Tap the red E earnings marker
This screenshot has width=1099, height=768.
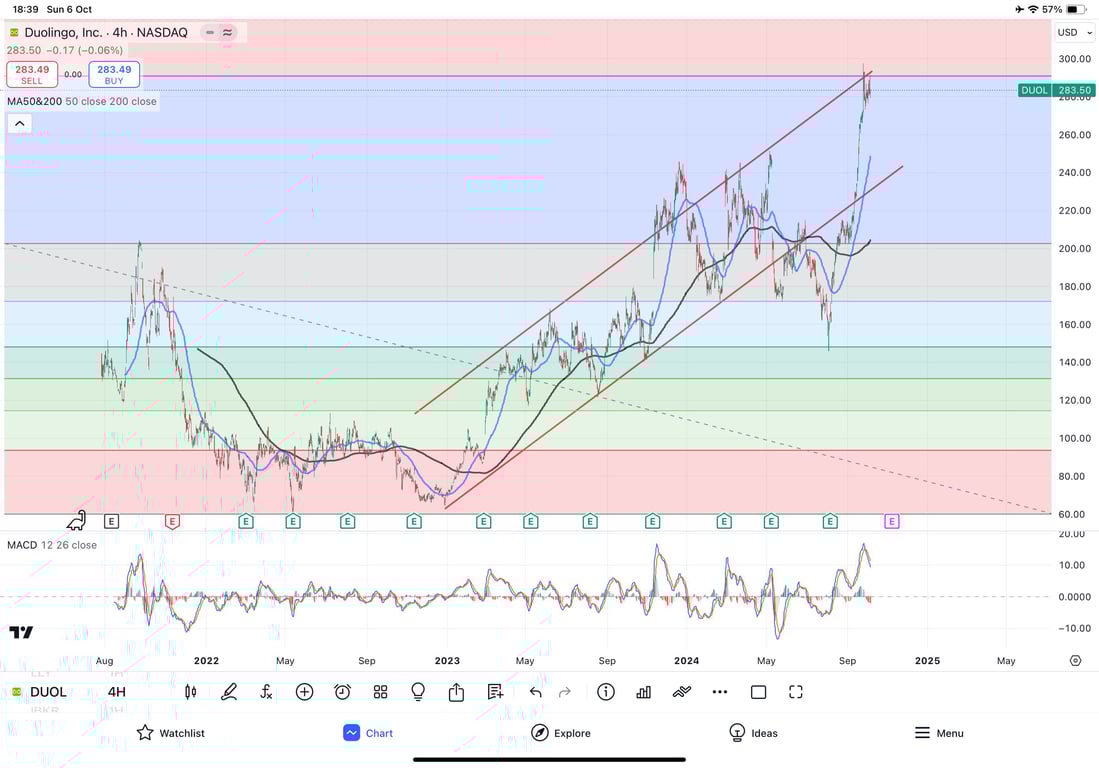[x=172, y=521]
